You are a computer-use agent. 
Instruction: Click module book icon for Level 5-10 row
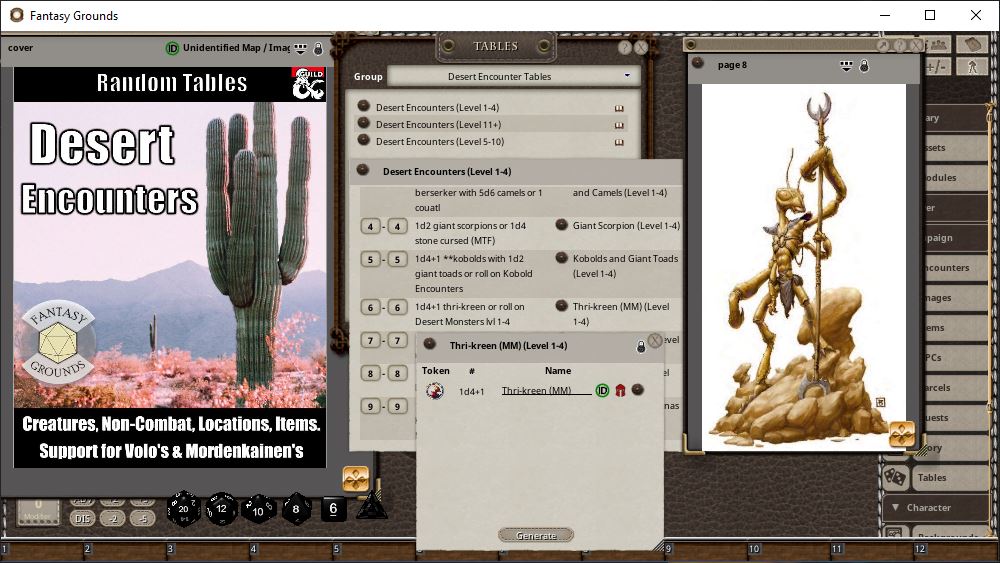619,142
